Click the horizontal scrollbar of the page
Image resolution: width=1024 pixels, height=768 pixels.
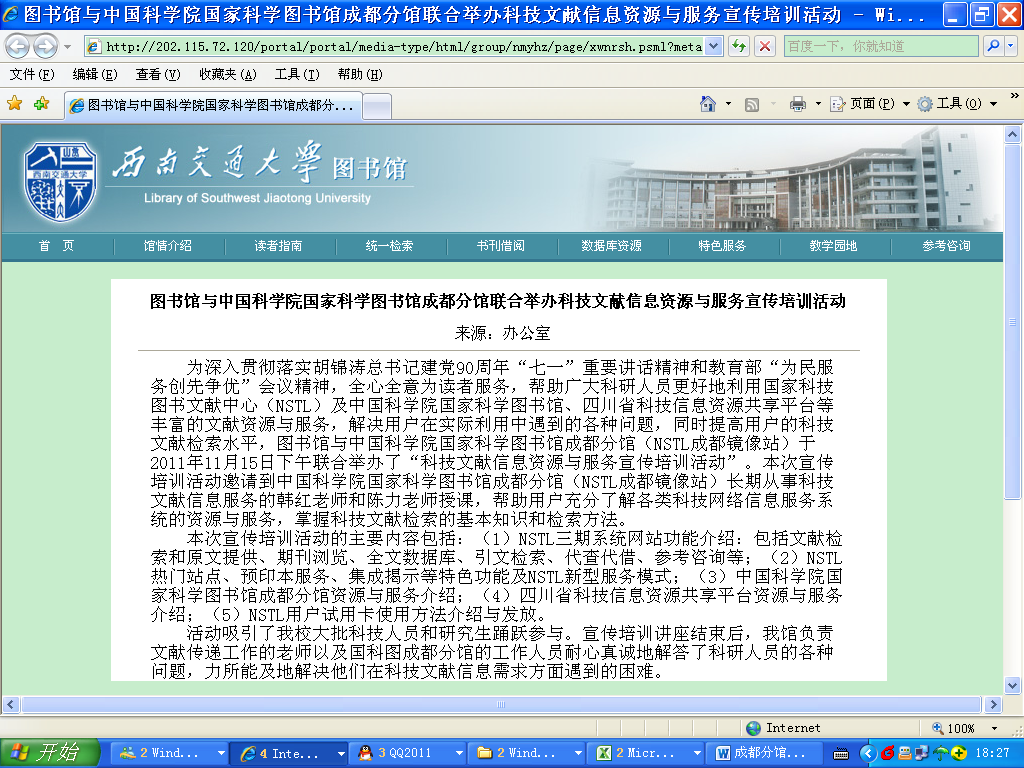[500, 705]
